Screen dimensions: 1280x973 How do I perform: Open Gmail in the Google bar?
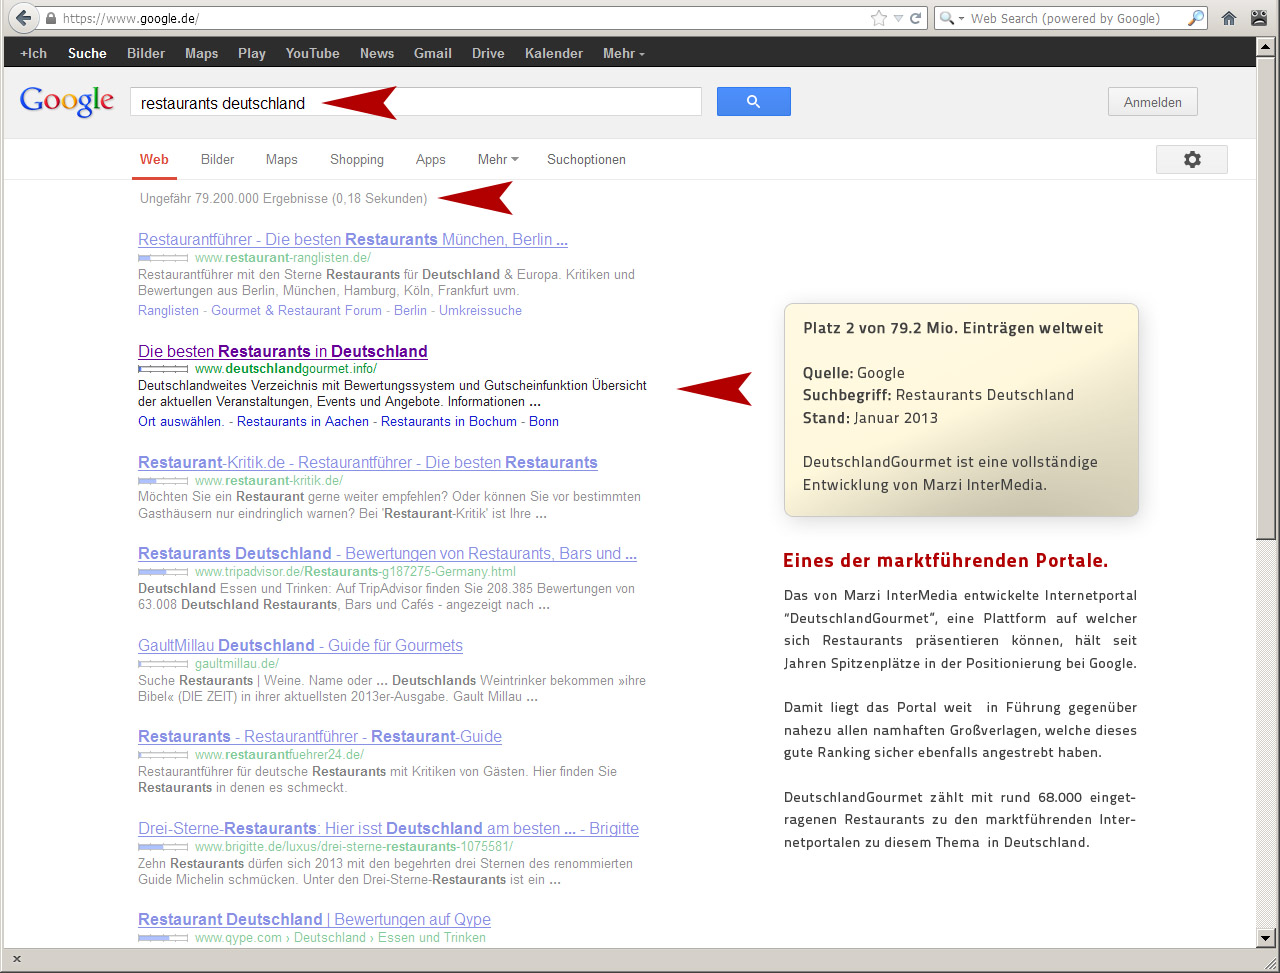433,53
